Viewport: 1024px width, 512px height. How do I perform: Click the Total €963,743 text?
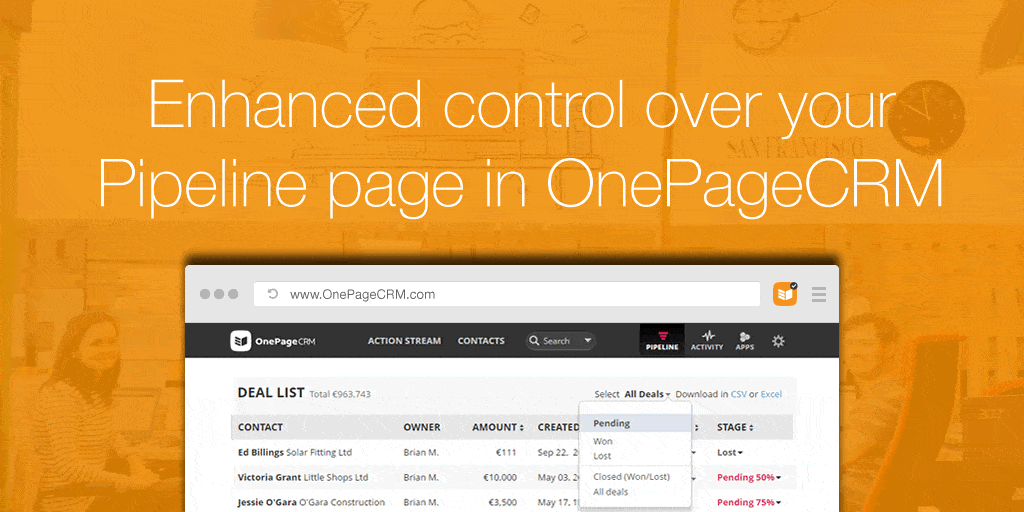coord(340,394)
